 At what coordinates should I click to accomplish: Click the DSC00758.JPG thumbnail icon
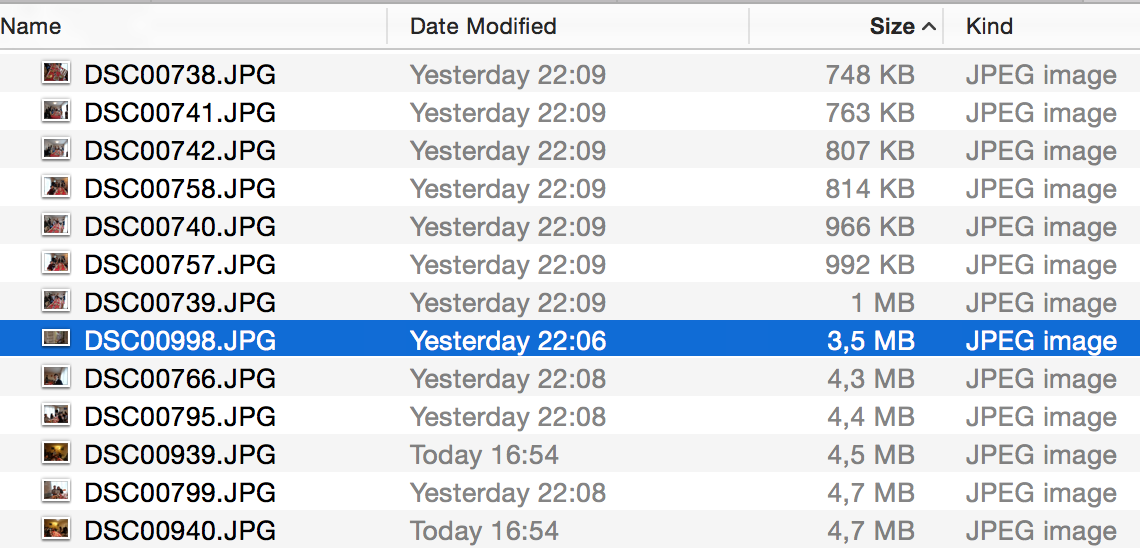[x=56, y=187]
